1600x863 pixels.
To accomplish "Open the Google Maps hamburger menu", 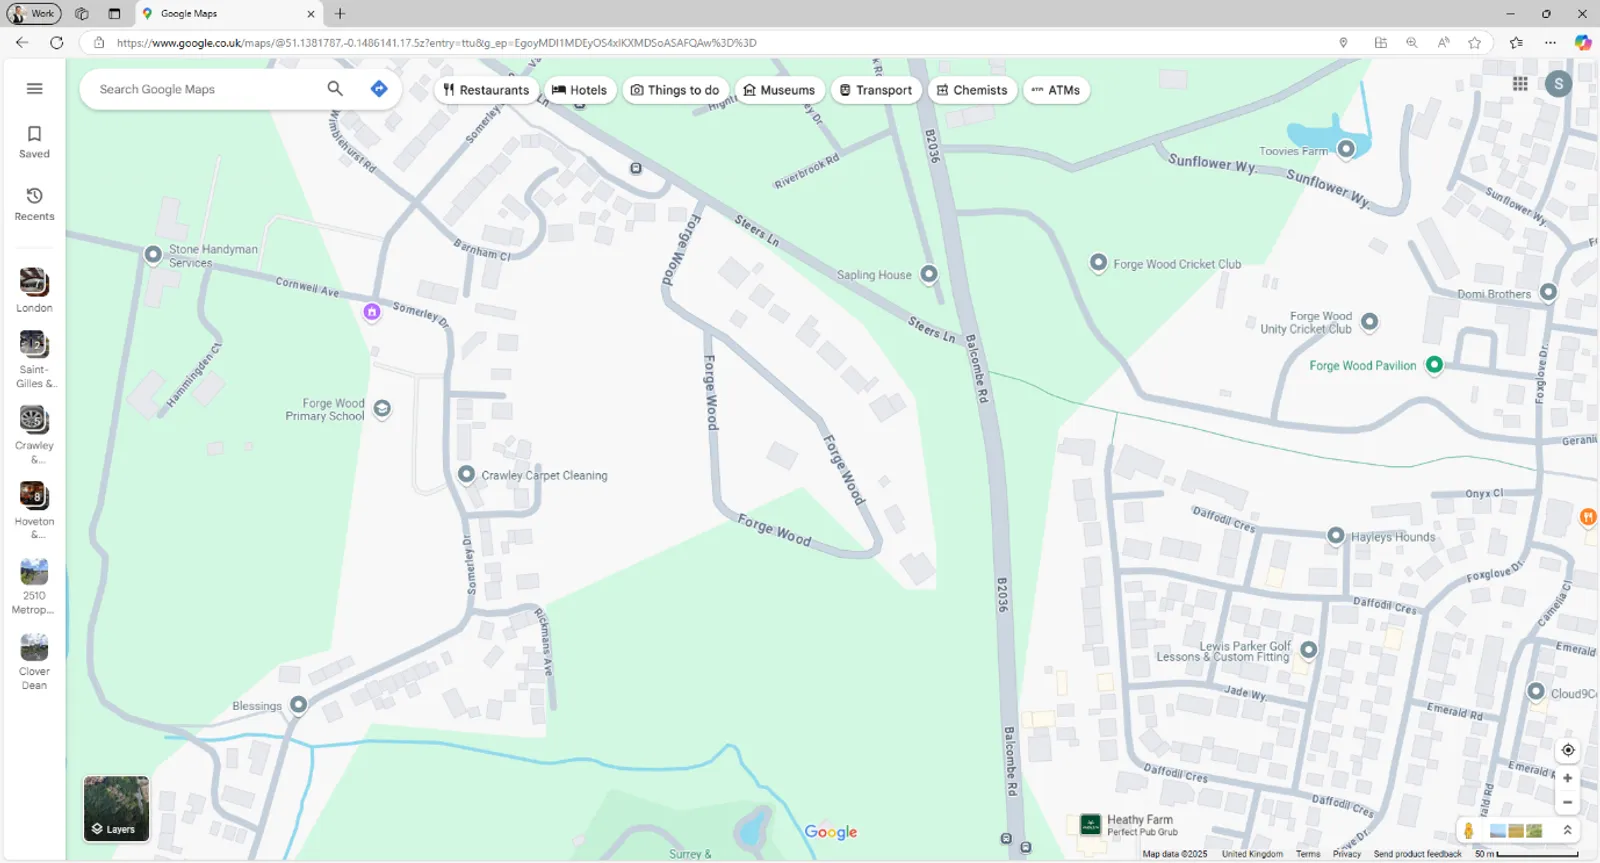I will click(x=34, y=88).
